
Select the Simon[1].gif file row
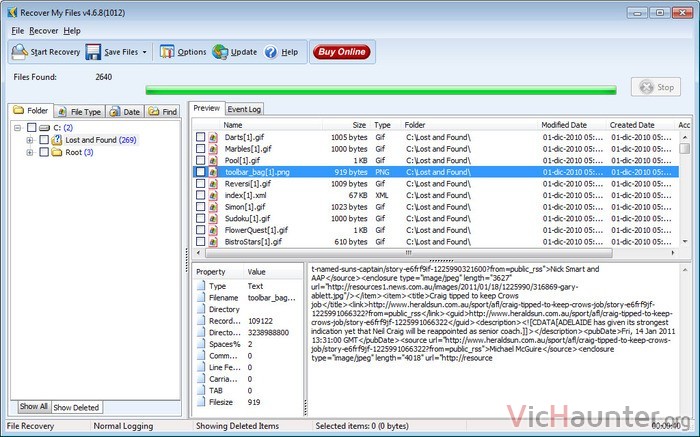click(436, 207)
